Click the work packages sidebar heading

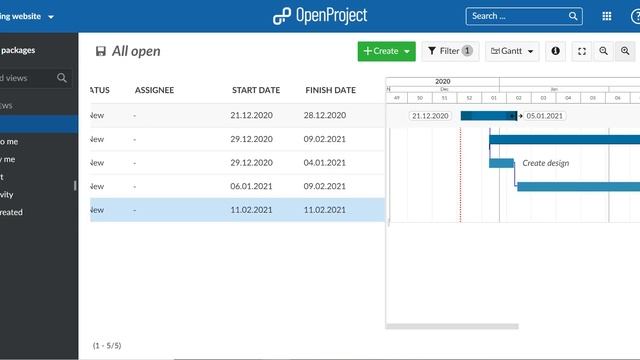(x=18, y=50)
